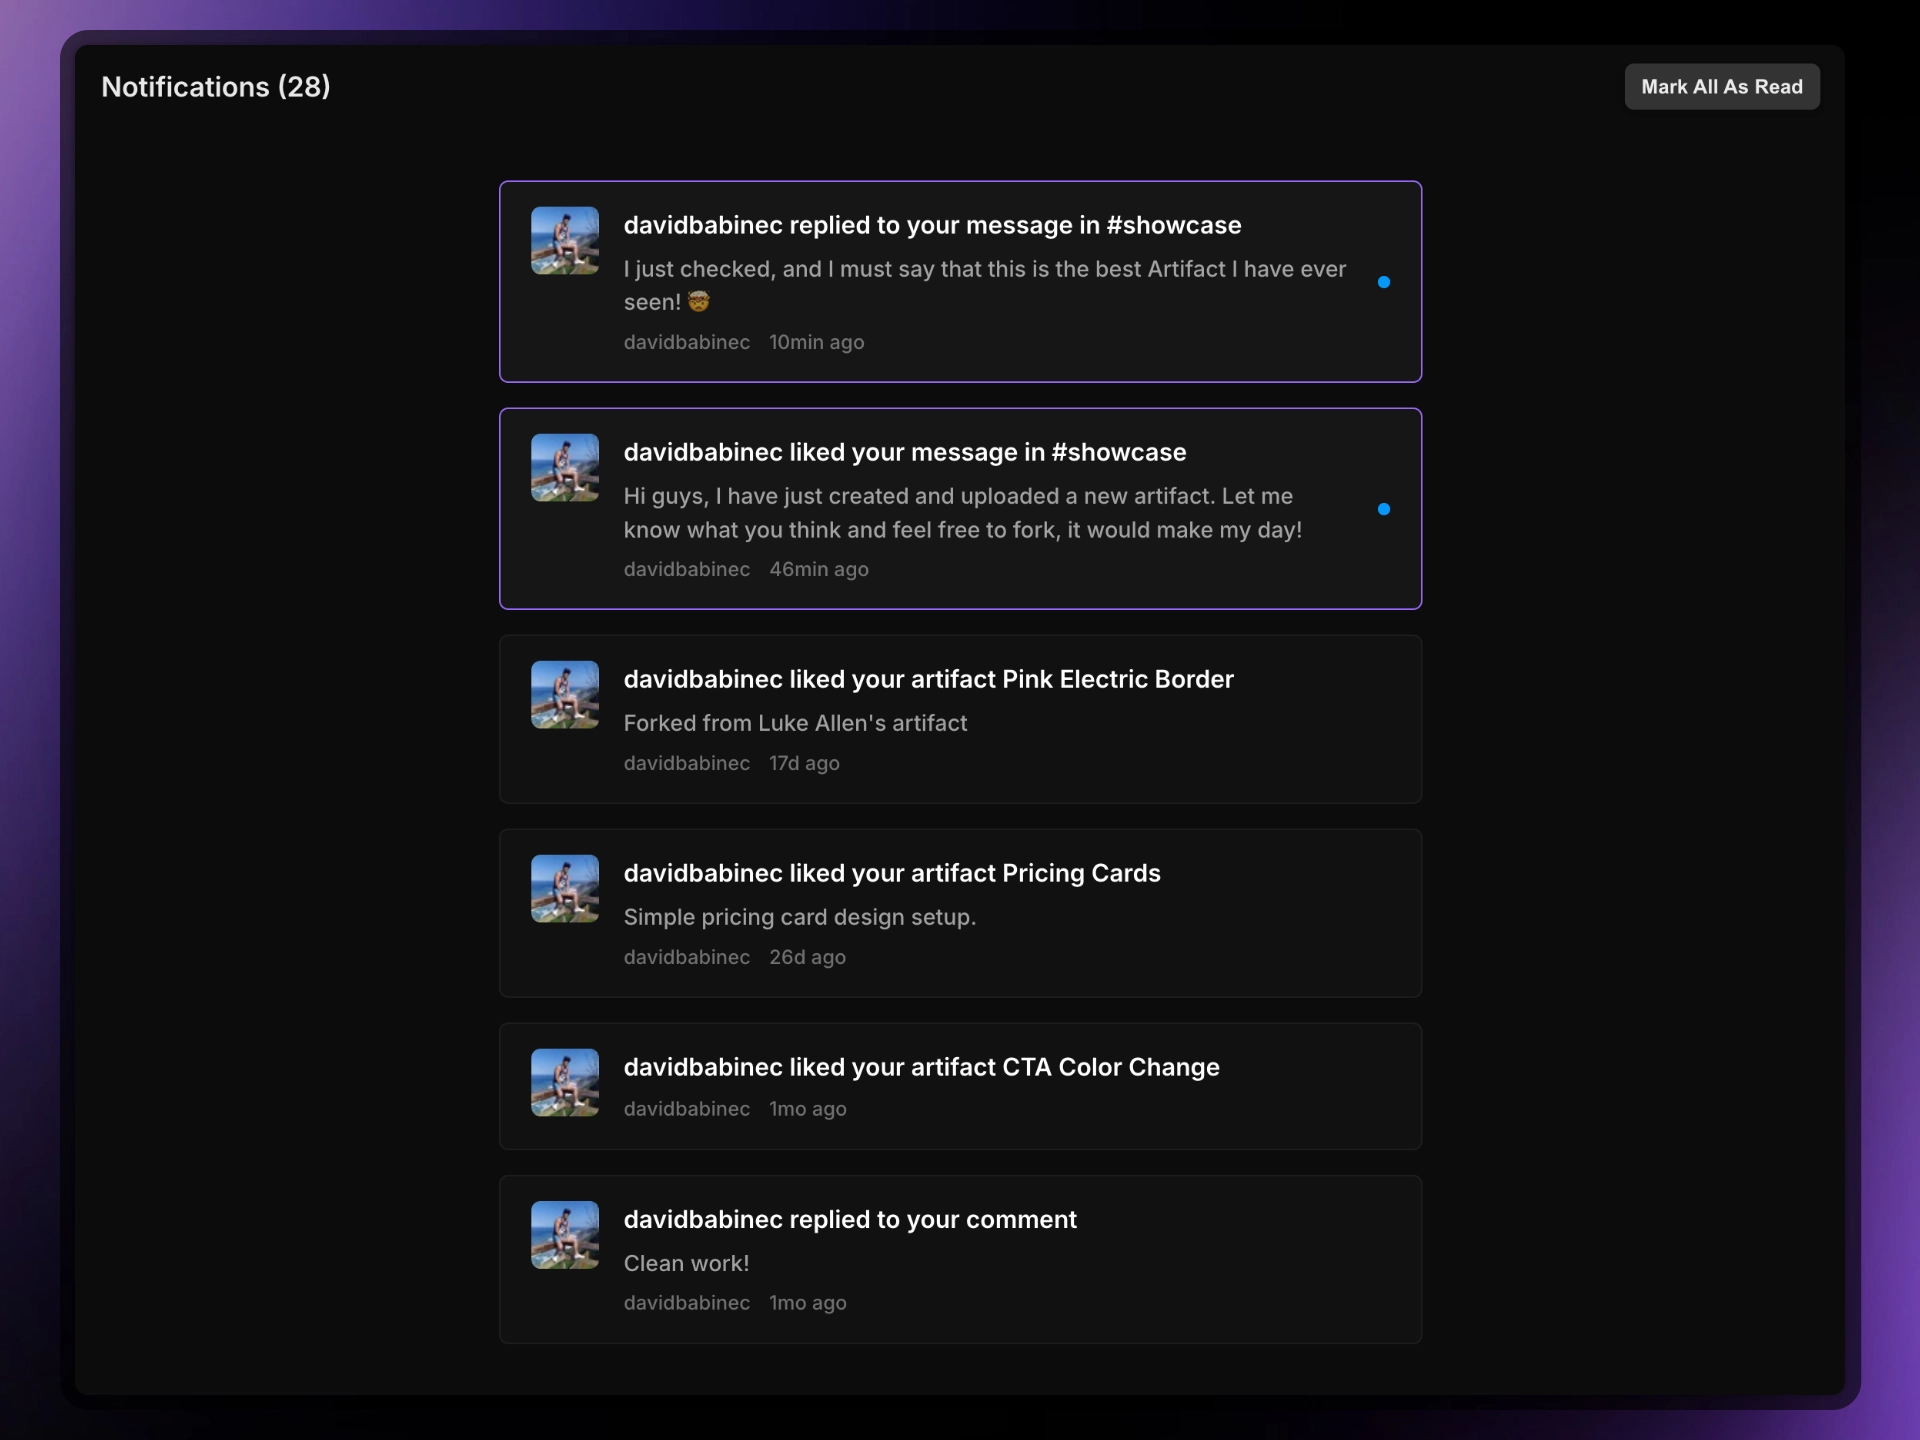Click davidbabinec username beside '26d ago'
Viewport: 1920px width, 1440px height.
pos(686,958)
